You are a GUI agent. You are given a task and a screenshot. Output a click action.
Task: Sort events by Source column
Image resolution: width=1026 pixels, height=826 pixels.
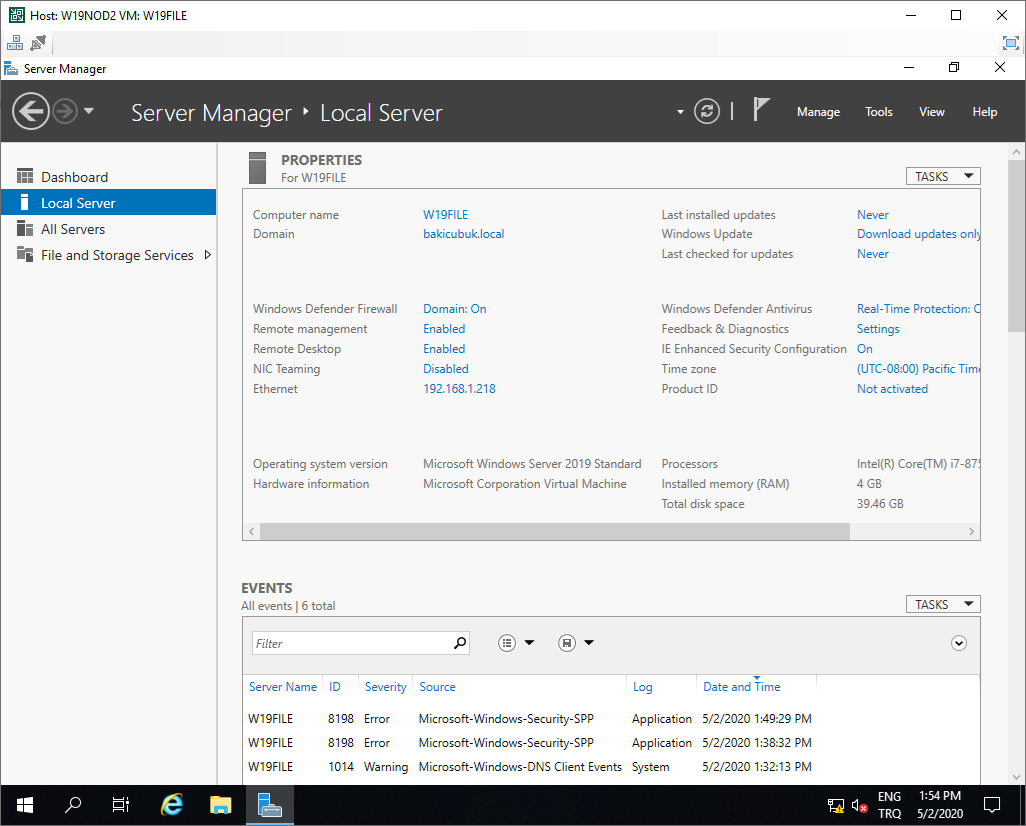point(437,687)
